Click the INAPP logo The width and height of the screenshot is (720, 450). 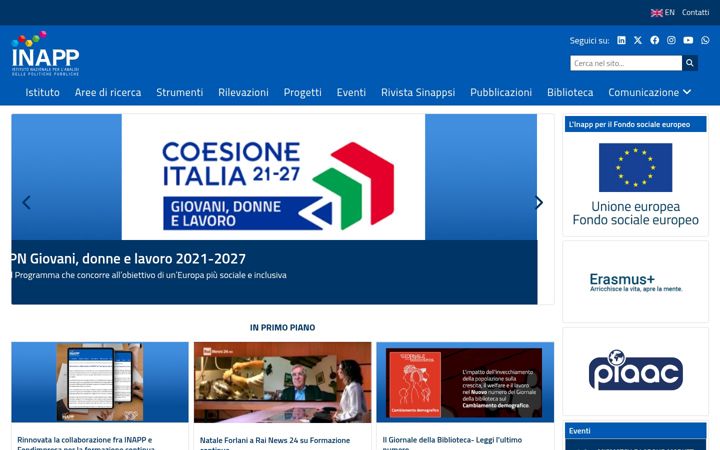(45, 54)
